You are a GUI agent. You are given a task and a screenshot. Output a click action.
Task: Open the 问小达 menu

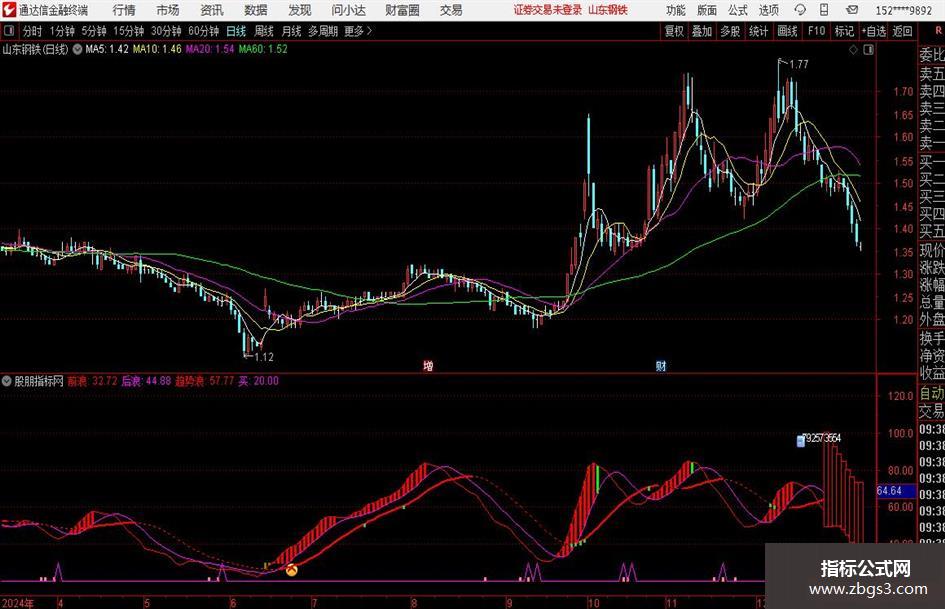(348, 10)
